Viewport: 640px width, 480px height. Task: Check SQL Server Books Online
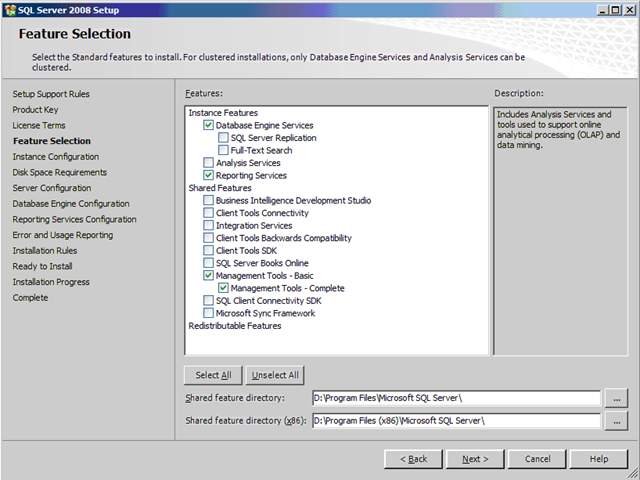pyautogui.click(x=208, y=263)
